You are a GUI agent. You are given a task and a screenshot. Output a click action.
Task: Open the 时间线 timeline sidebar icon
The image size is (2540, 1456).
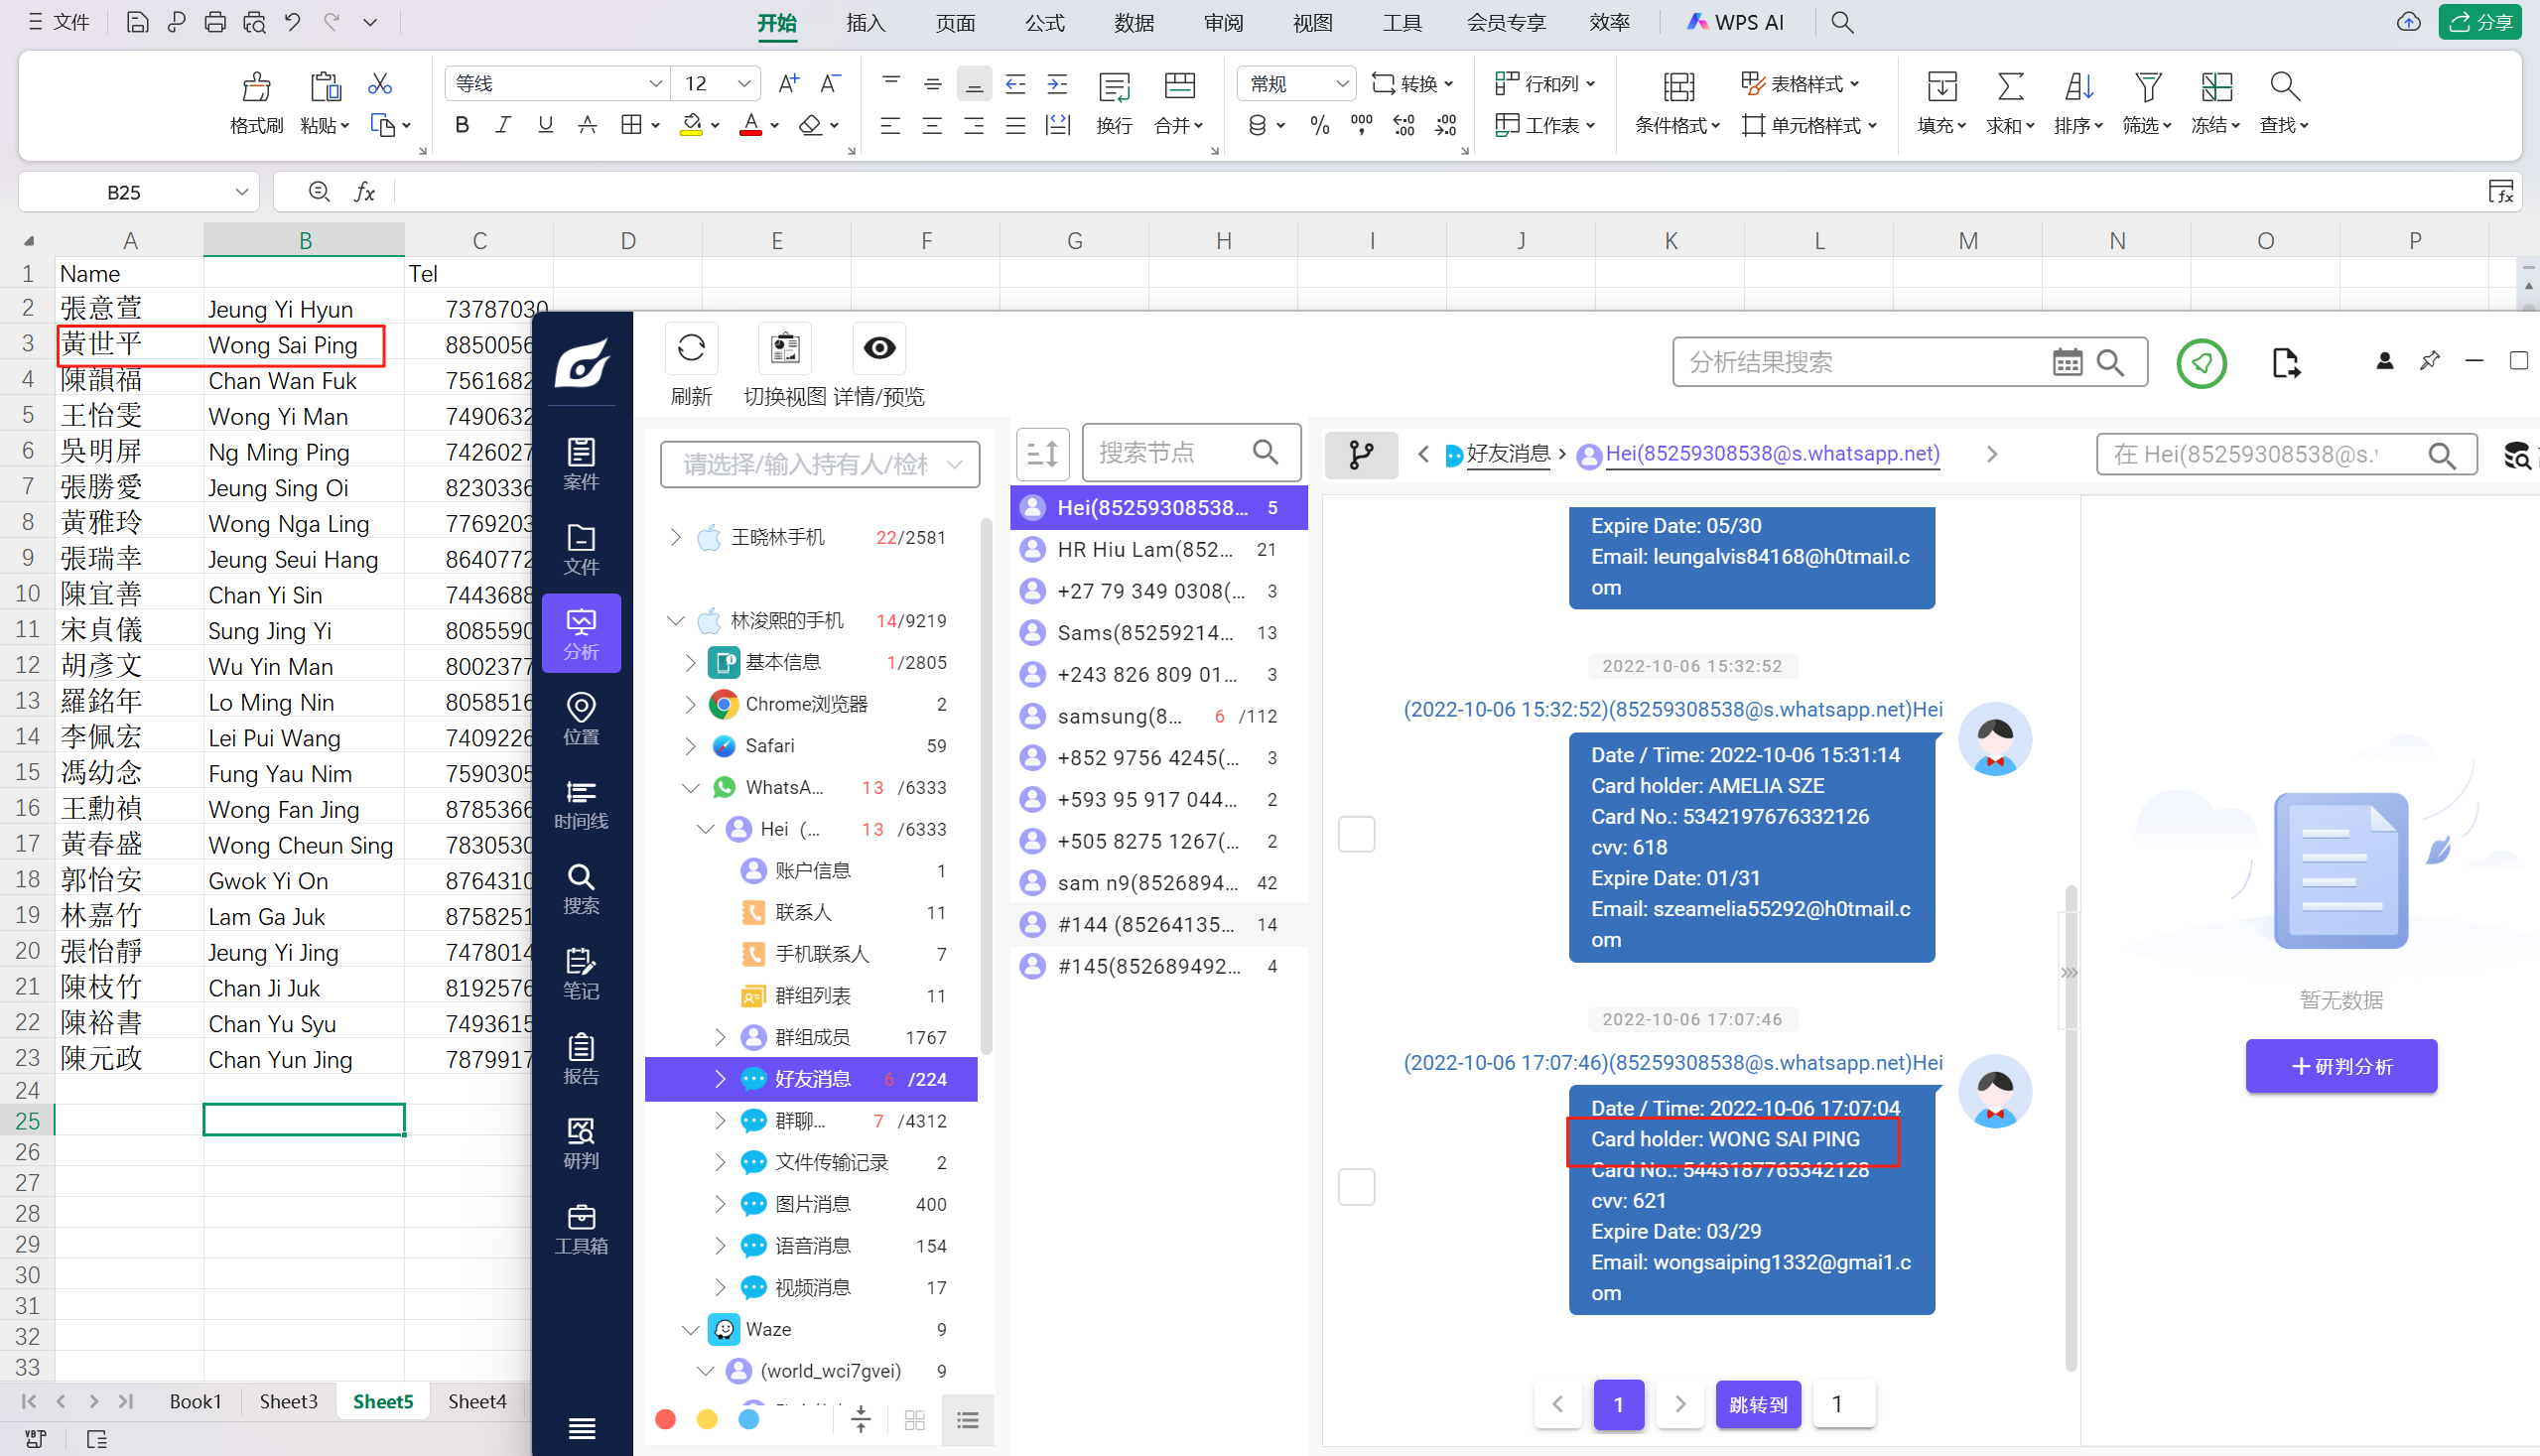pos(581,804)
